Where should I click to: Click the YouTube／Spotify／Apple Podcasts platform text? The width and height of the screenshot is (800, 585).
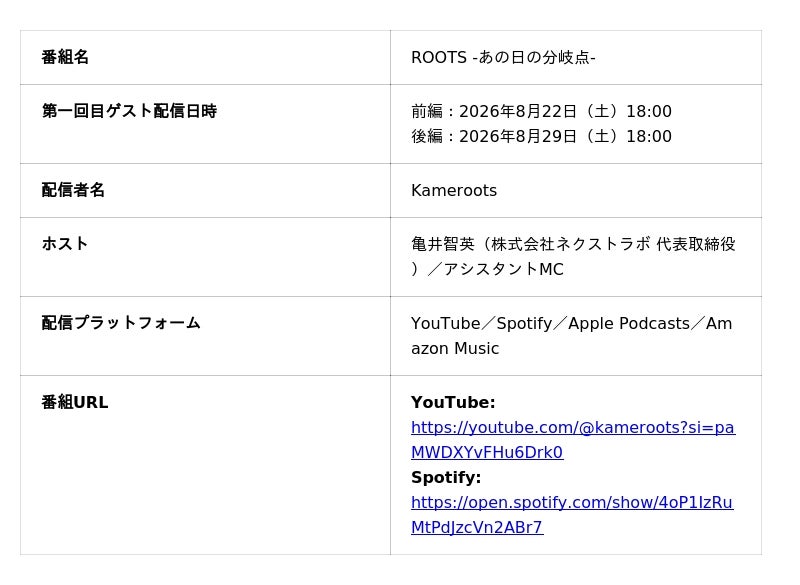coord(551,323)
